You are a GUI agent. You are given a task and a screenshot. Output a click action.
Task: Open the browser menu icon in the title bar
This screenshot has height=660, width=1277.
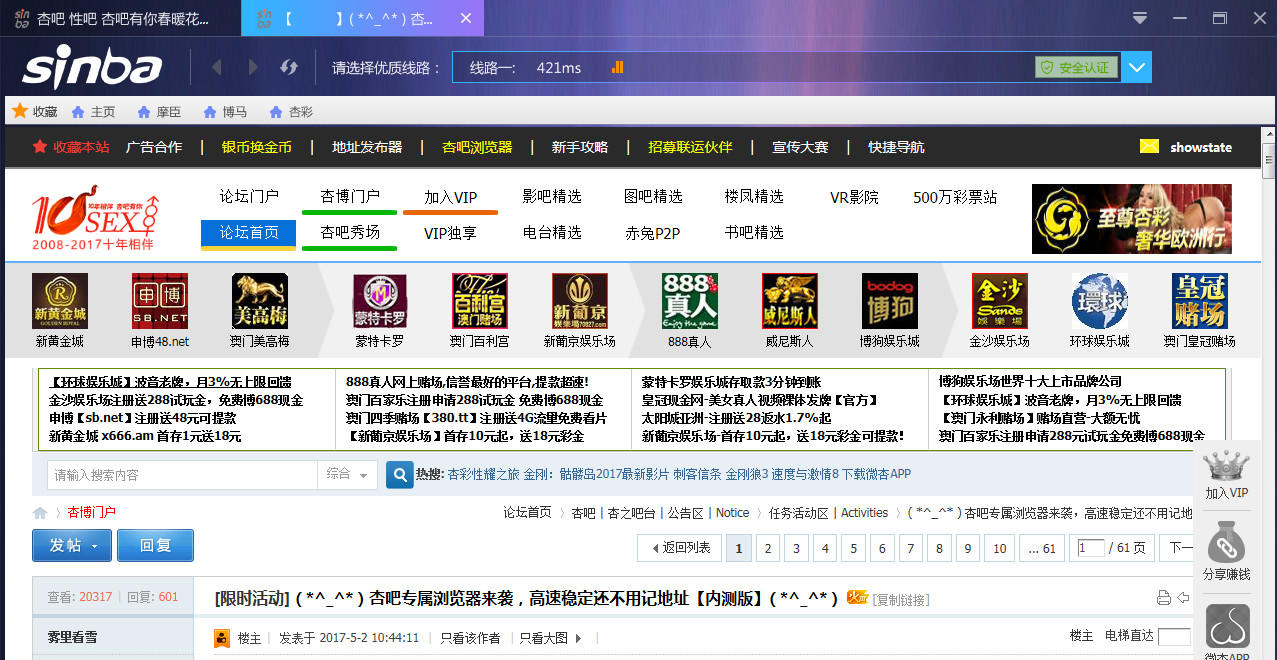[1139, 18]
